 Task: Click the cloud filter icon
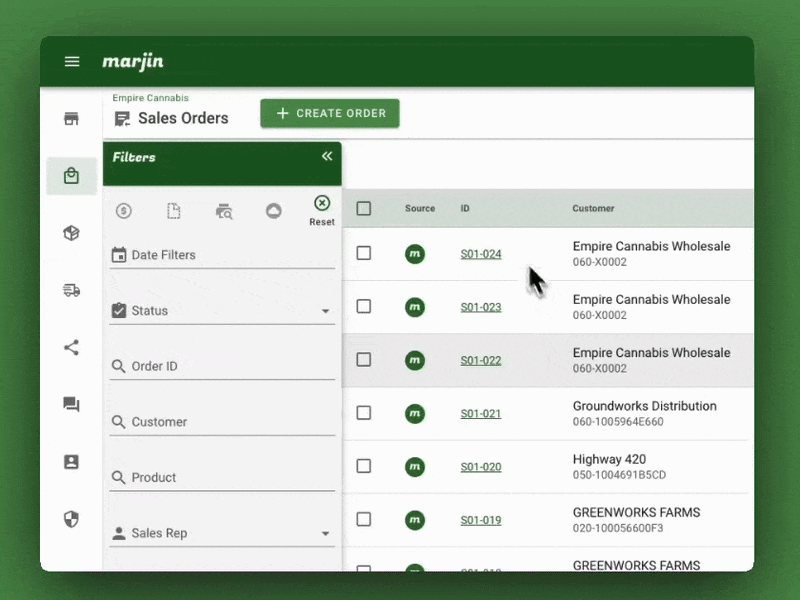tap(274, 211)
